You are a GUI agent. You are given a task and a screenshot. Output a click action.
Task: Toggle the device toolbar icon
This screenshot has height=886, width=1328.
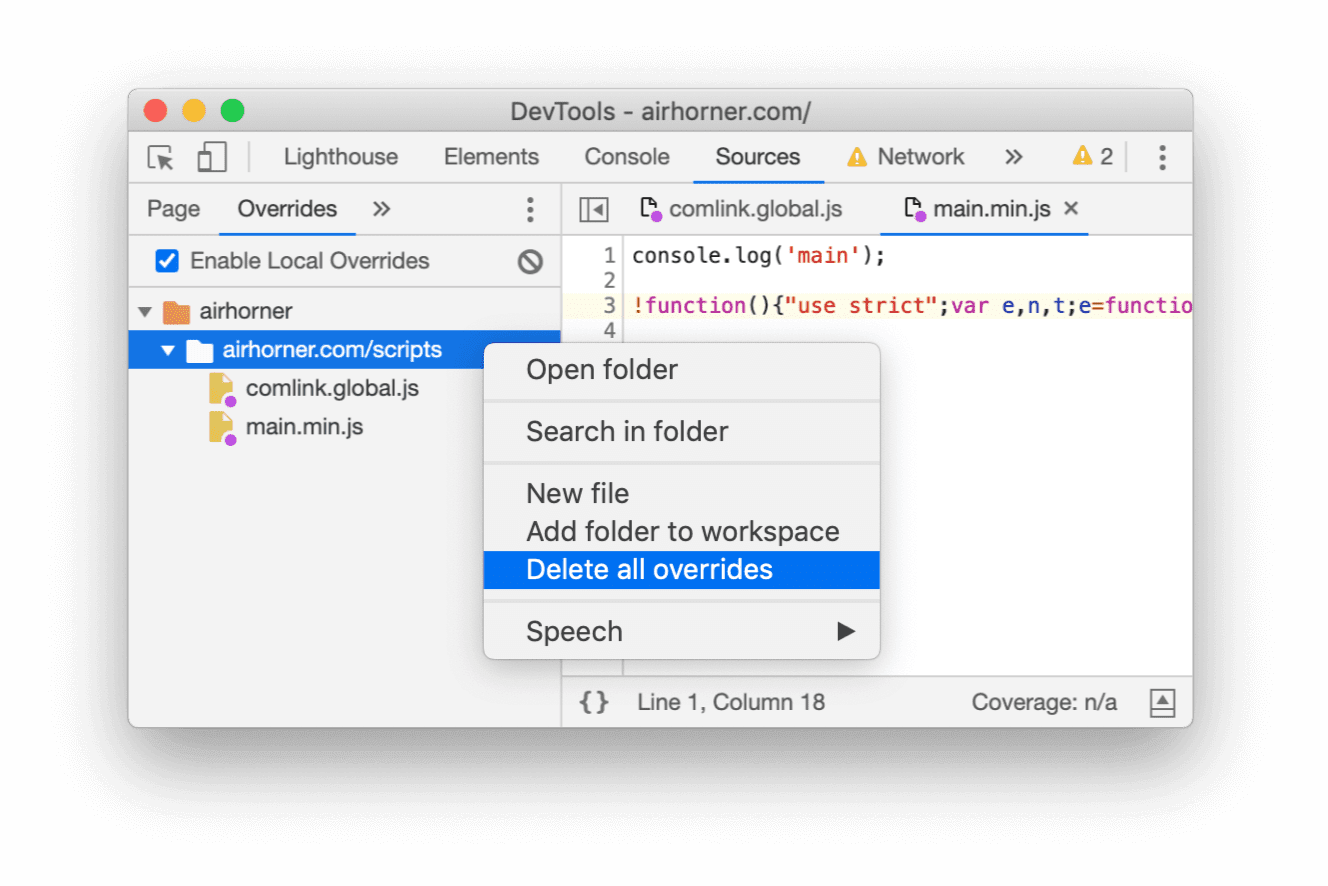(x=210, y=157)
